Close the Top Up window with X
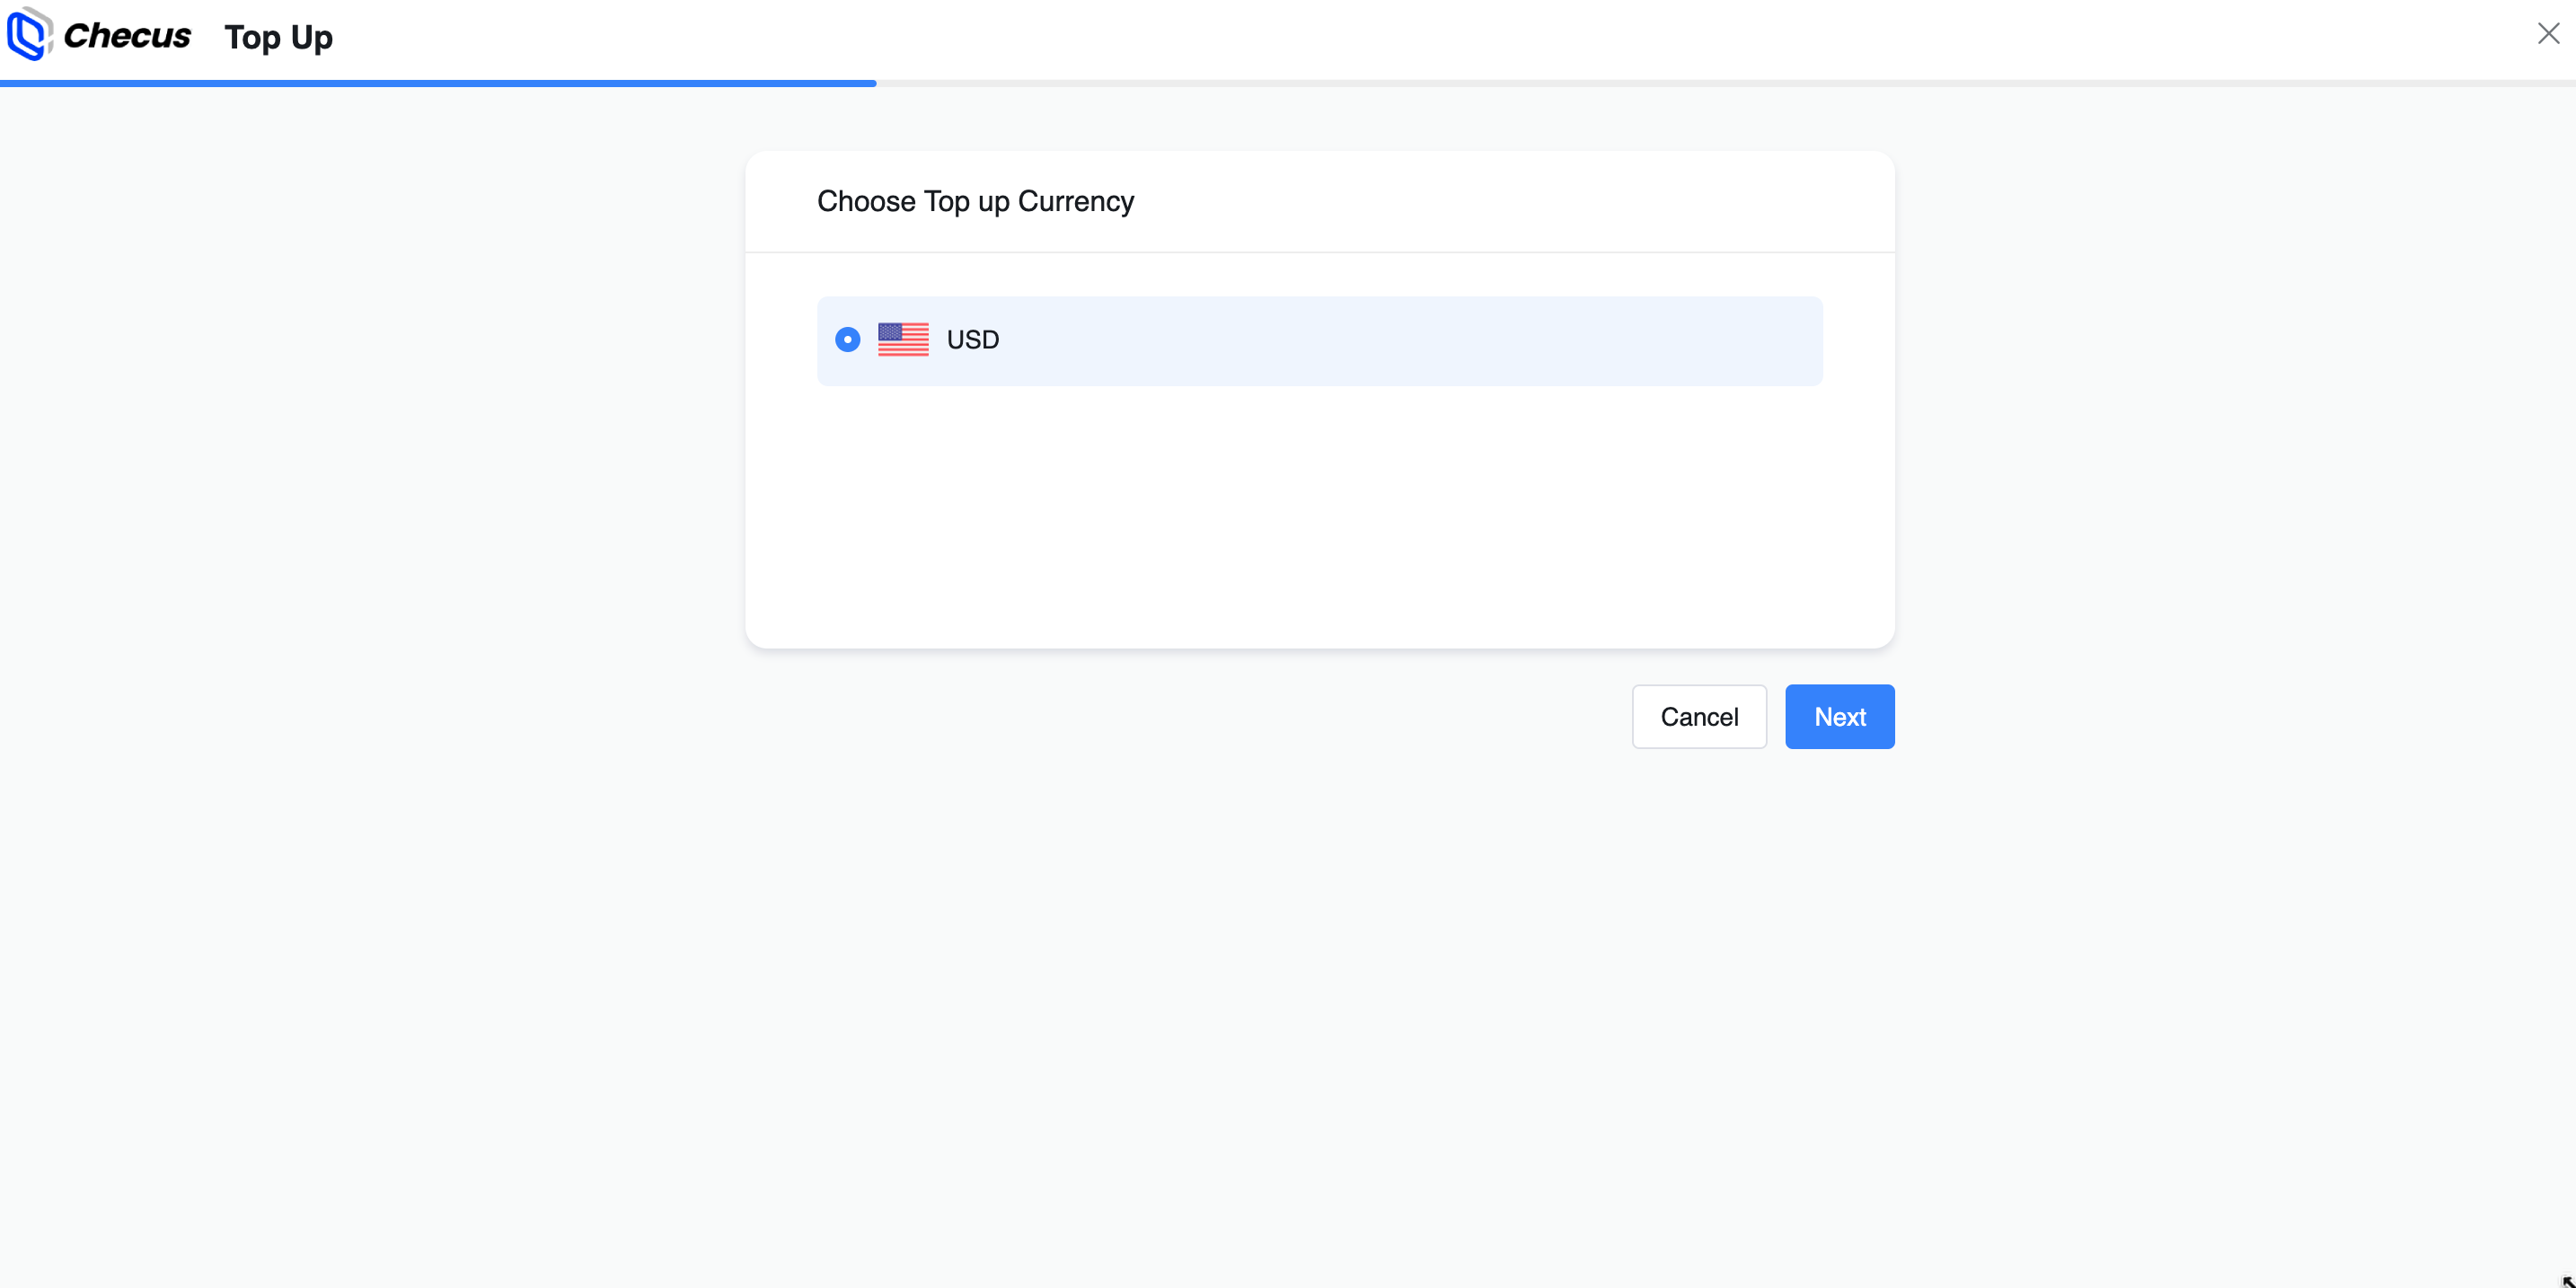2576x1288 pixels. tap(2548, 34)
